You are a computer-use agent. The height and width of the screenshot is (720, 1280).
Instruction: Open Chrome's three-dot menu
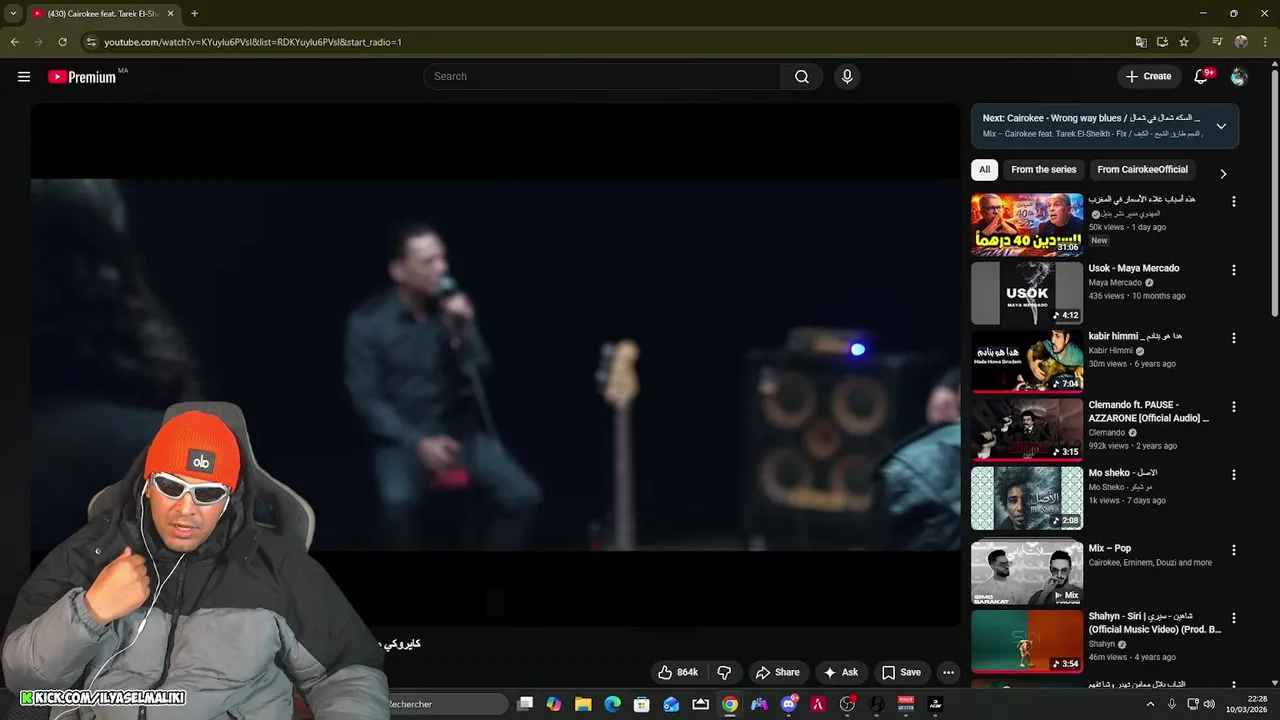1263,42
